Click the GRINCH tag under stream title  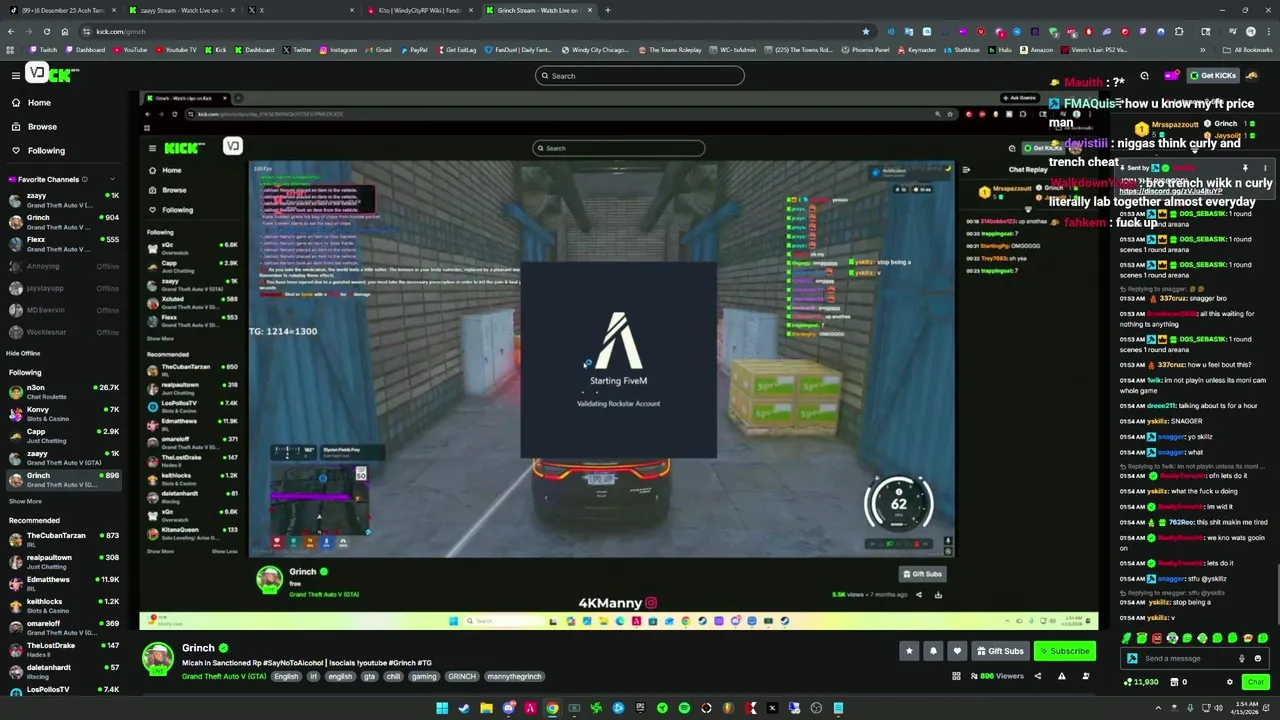[461, 676]
